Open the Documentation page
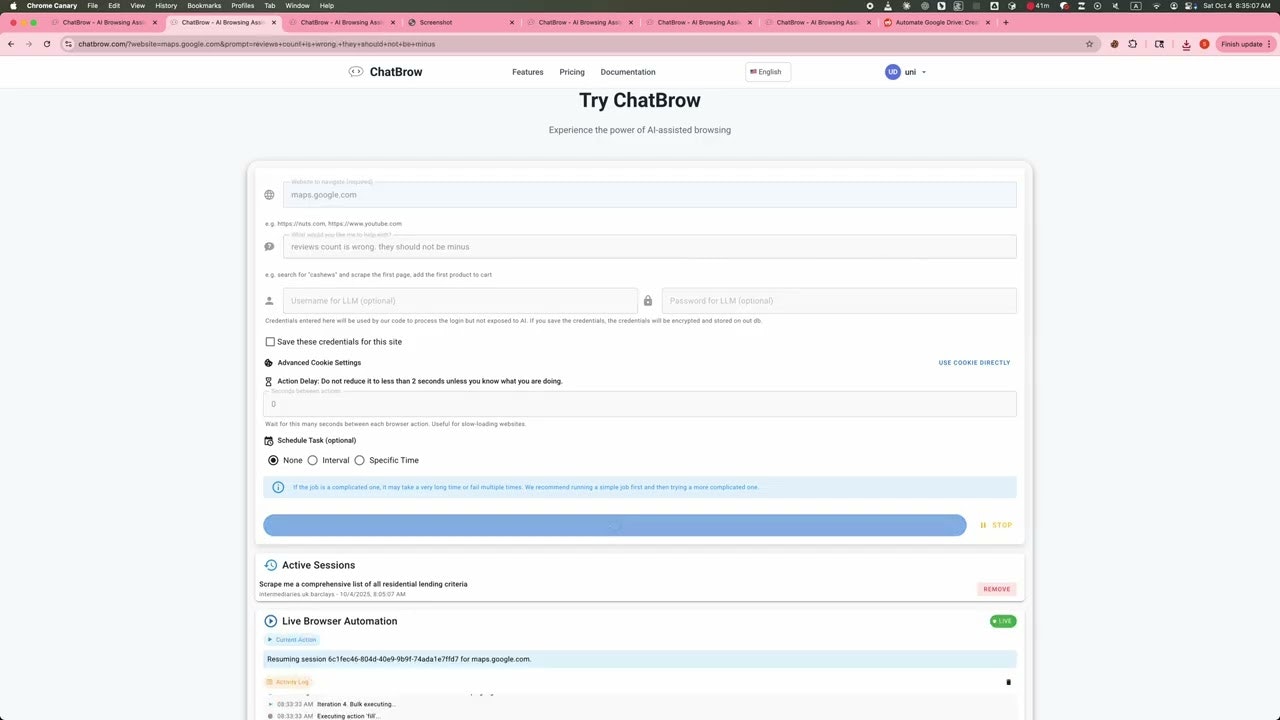Image resolution: width=1280 pixels, height=720 pixels. 628,72
